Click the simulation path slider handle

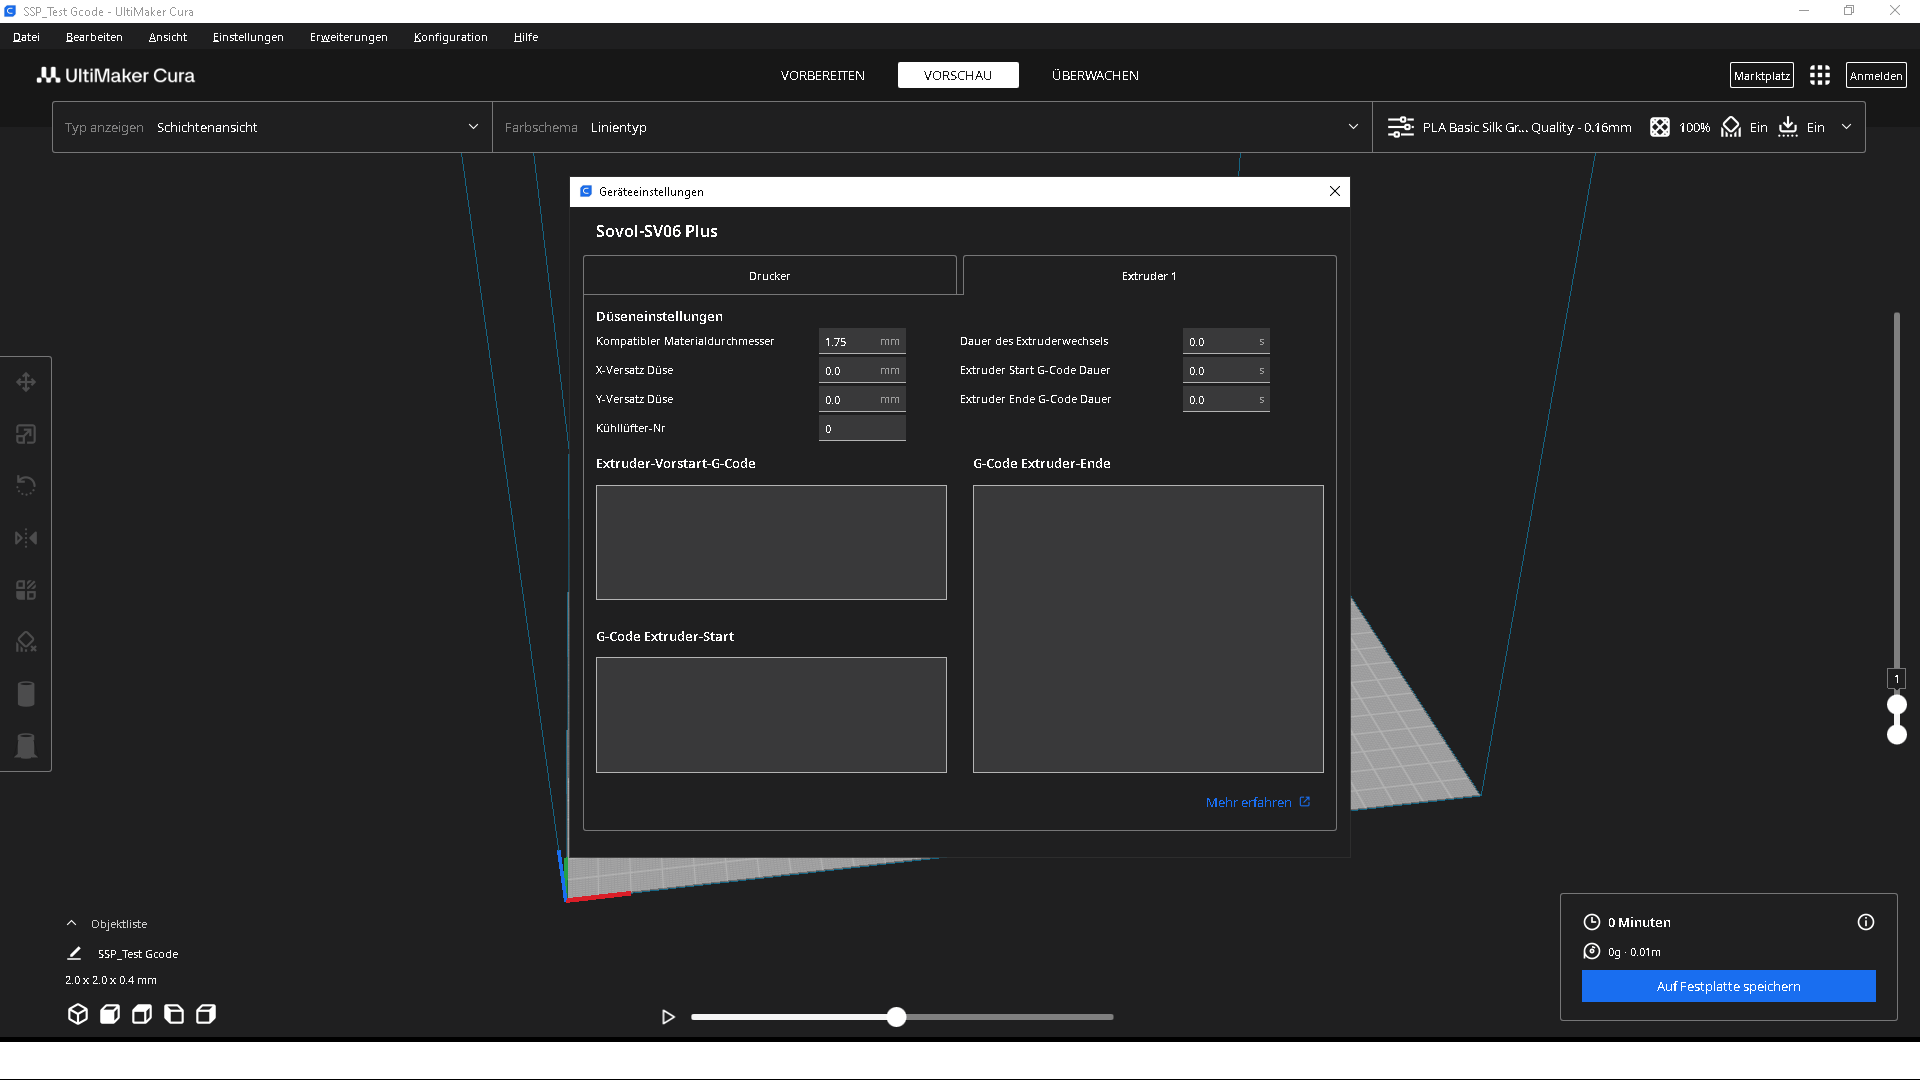tap(897, 1017)
